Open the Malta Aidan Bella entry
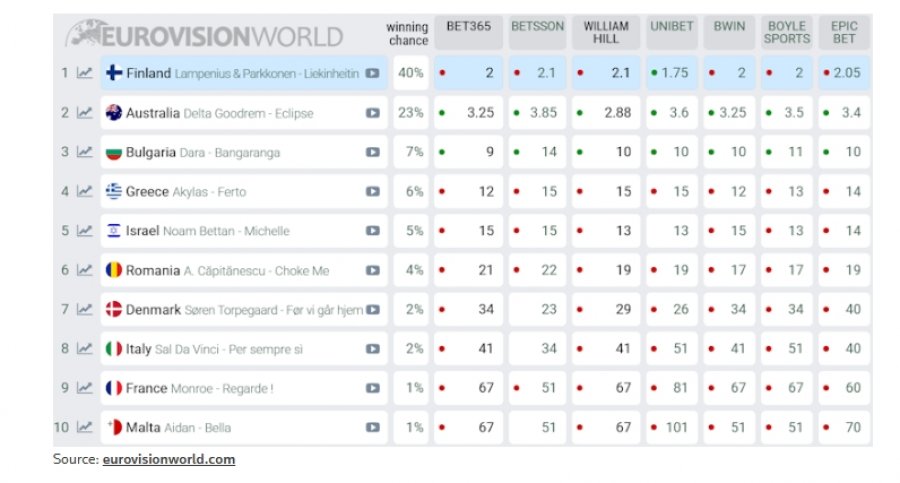Viewport: 900px width, 483px height. [x=243, y=427]
